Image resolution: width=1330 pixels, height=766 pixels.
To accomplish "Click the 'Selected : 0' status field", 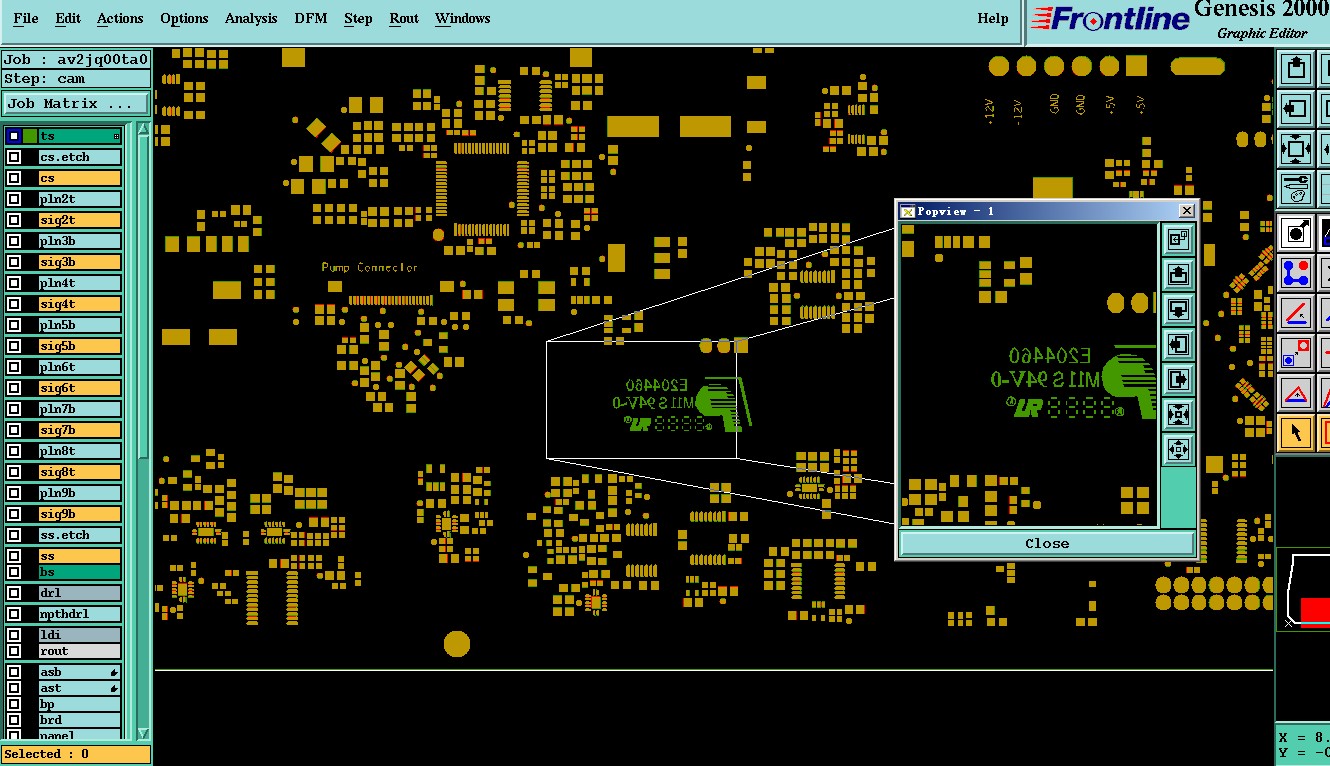I will (x=76, y=754).
